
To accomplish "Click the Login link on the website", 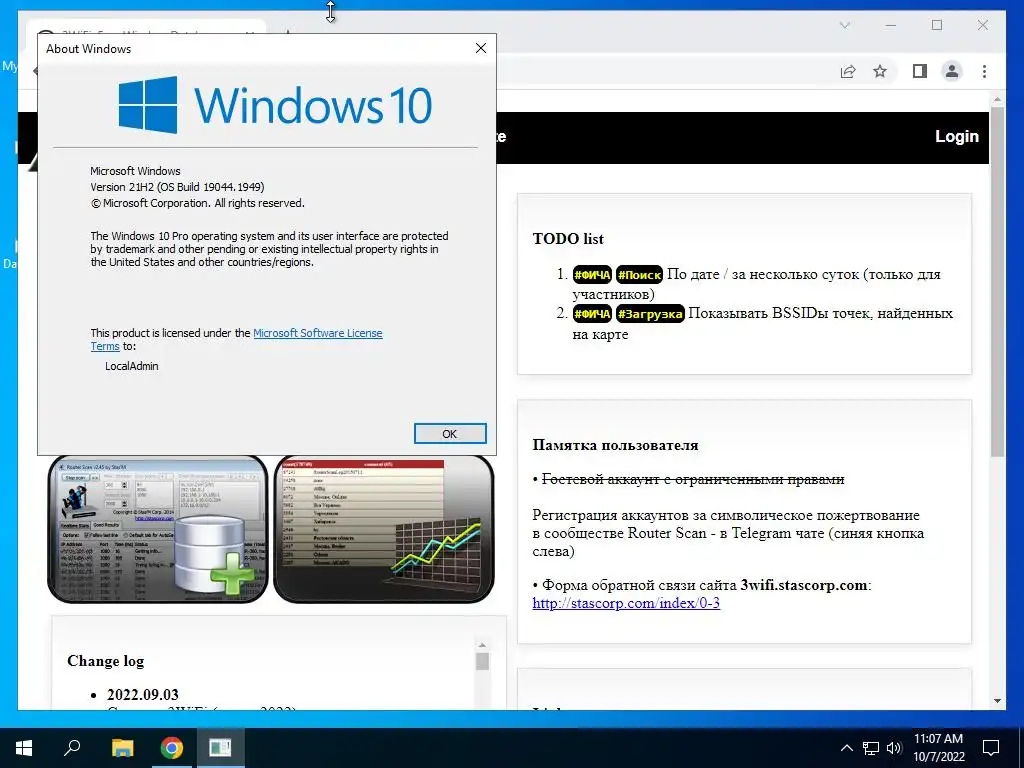I will click(x=957, y=136).
